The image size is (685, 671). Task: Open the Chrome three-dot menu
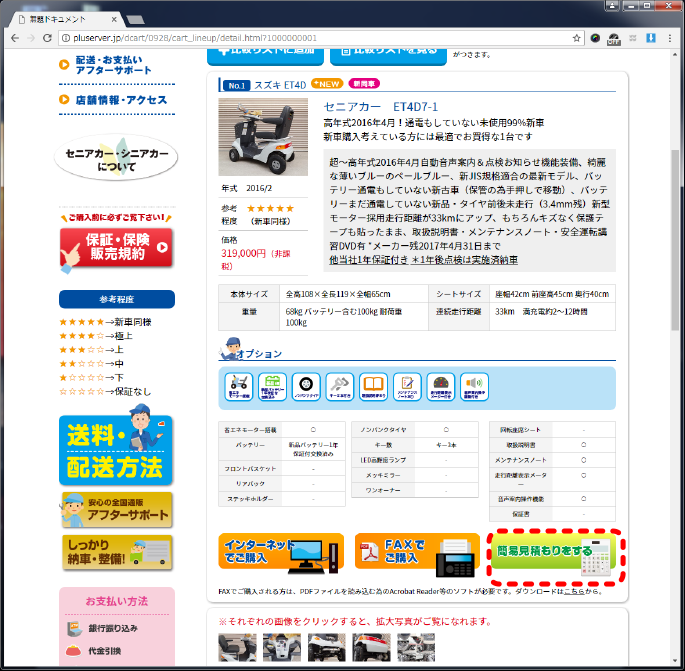pos(670,38)
